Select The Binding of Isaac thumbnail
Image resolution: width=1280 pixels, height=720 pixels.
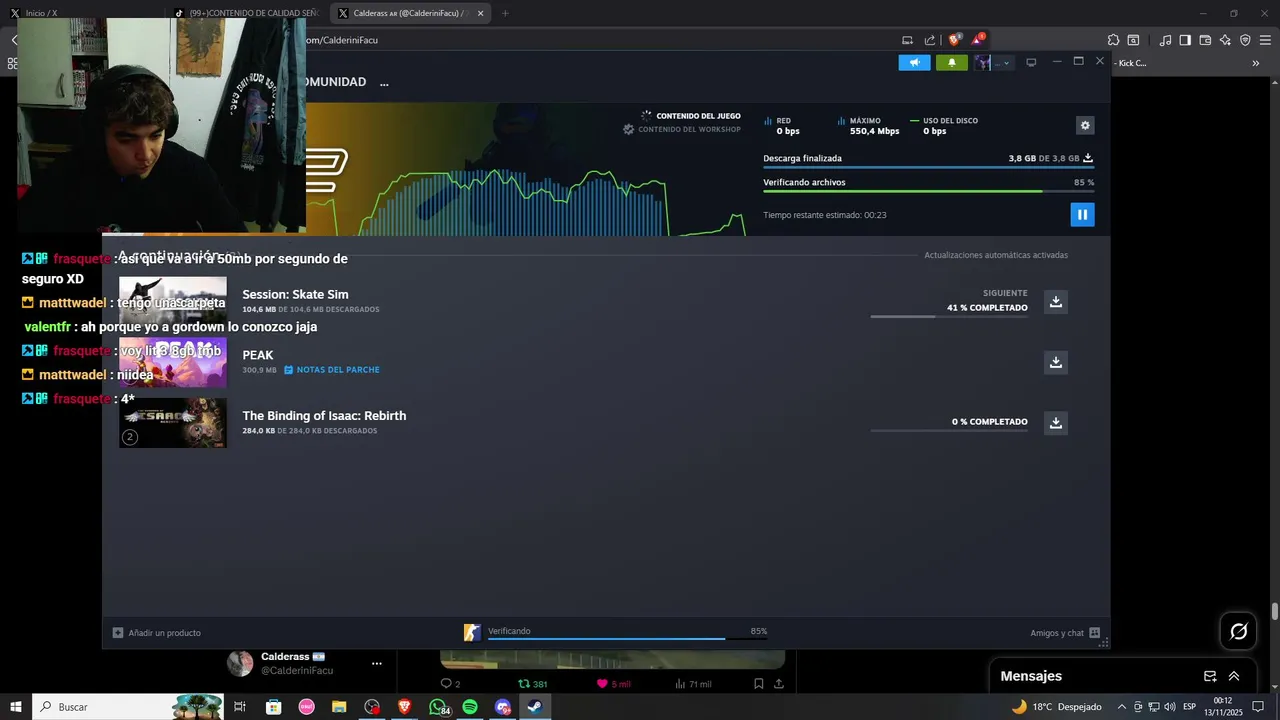[x=173, y=423]
